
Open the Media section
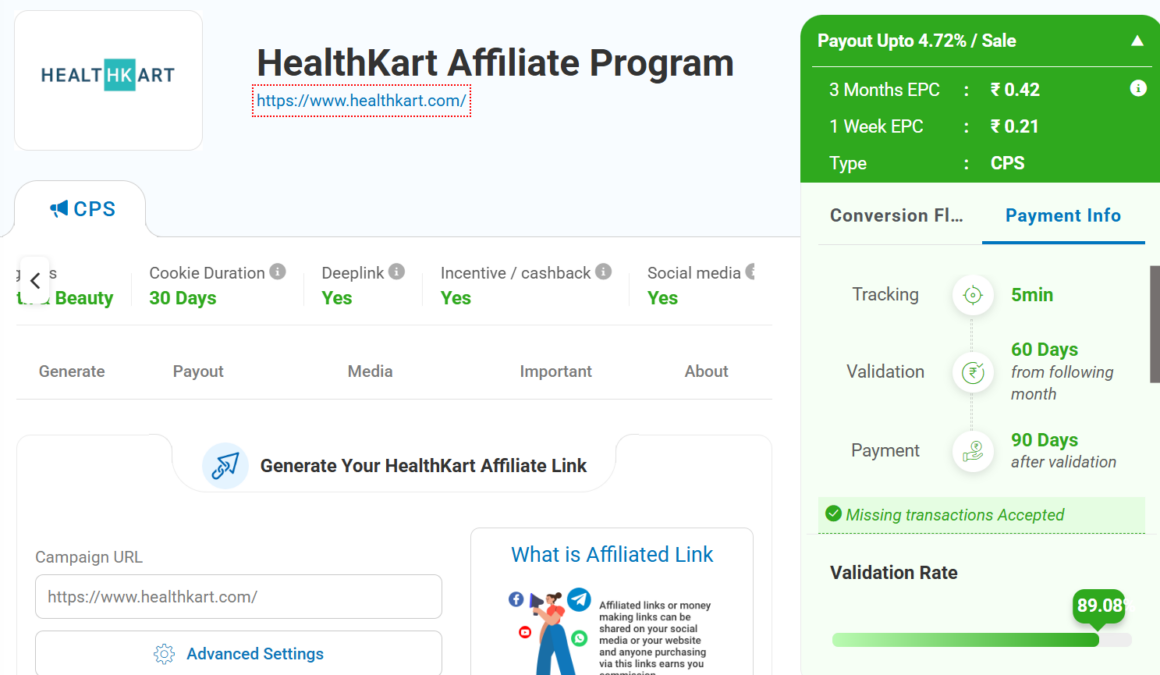coord(370,371)
